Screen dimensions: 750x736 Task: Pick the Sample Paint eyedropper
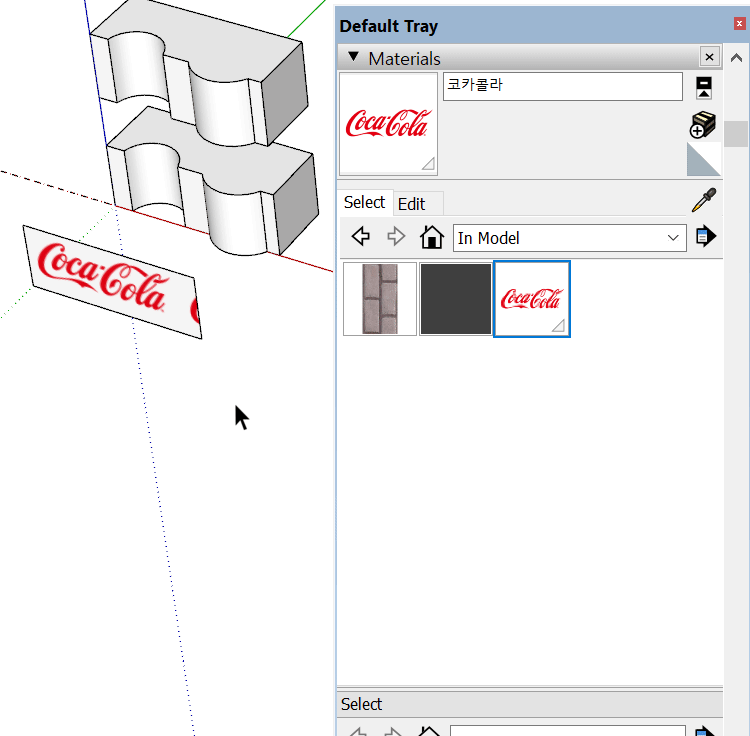tap(704, 199)
